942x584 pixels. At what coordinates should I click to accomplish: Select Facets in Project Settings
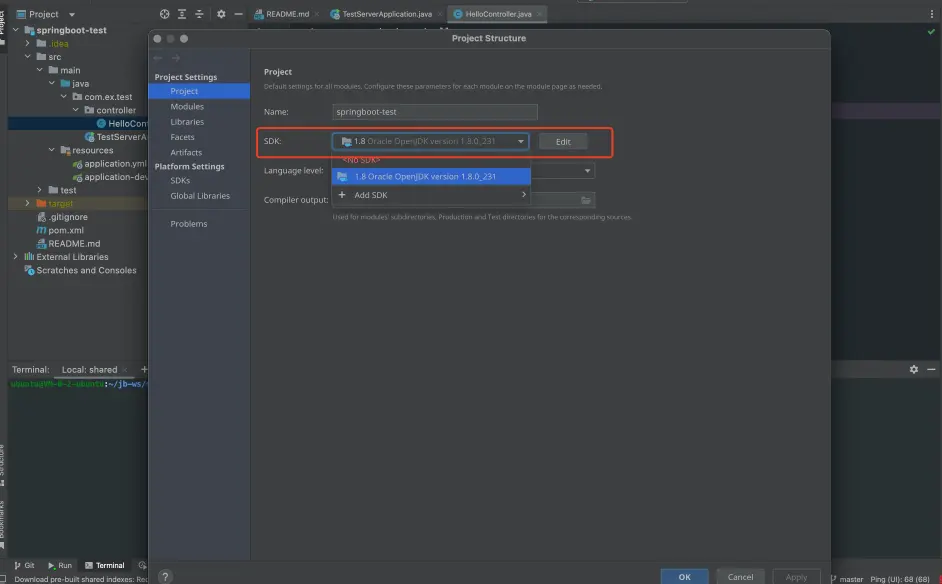[x=182, y=137]
